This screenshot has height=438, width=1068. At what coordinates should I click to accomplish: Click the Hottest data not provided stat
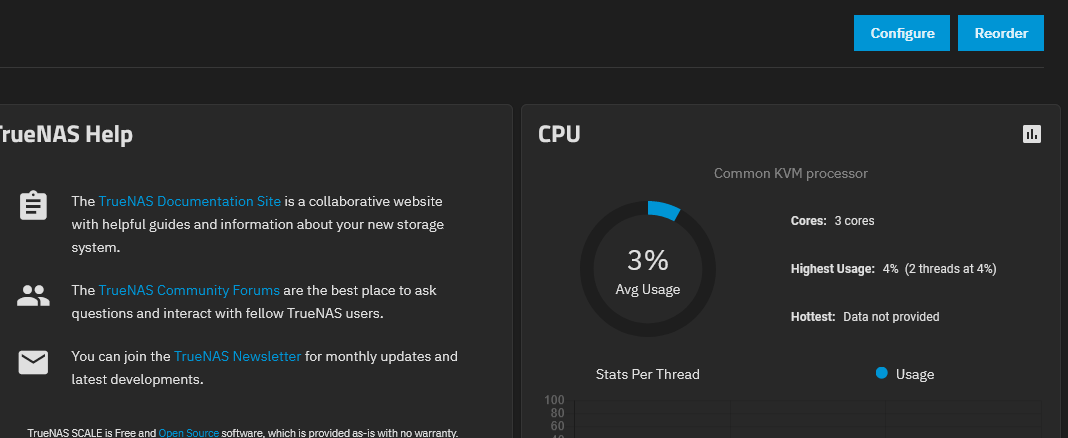tap(865, 317)
